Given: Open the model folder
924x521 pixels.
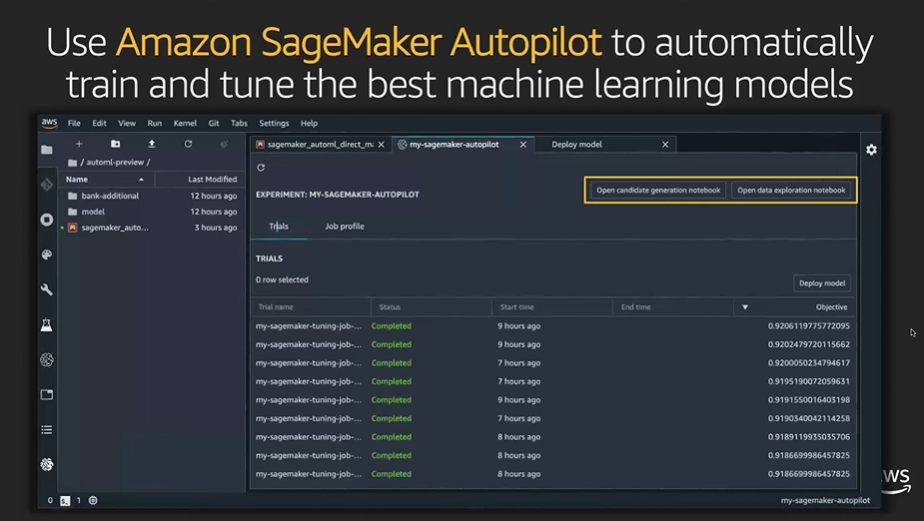Looking at the screenshot, I should point(153,212).
